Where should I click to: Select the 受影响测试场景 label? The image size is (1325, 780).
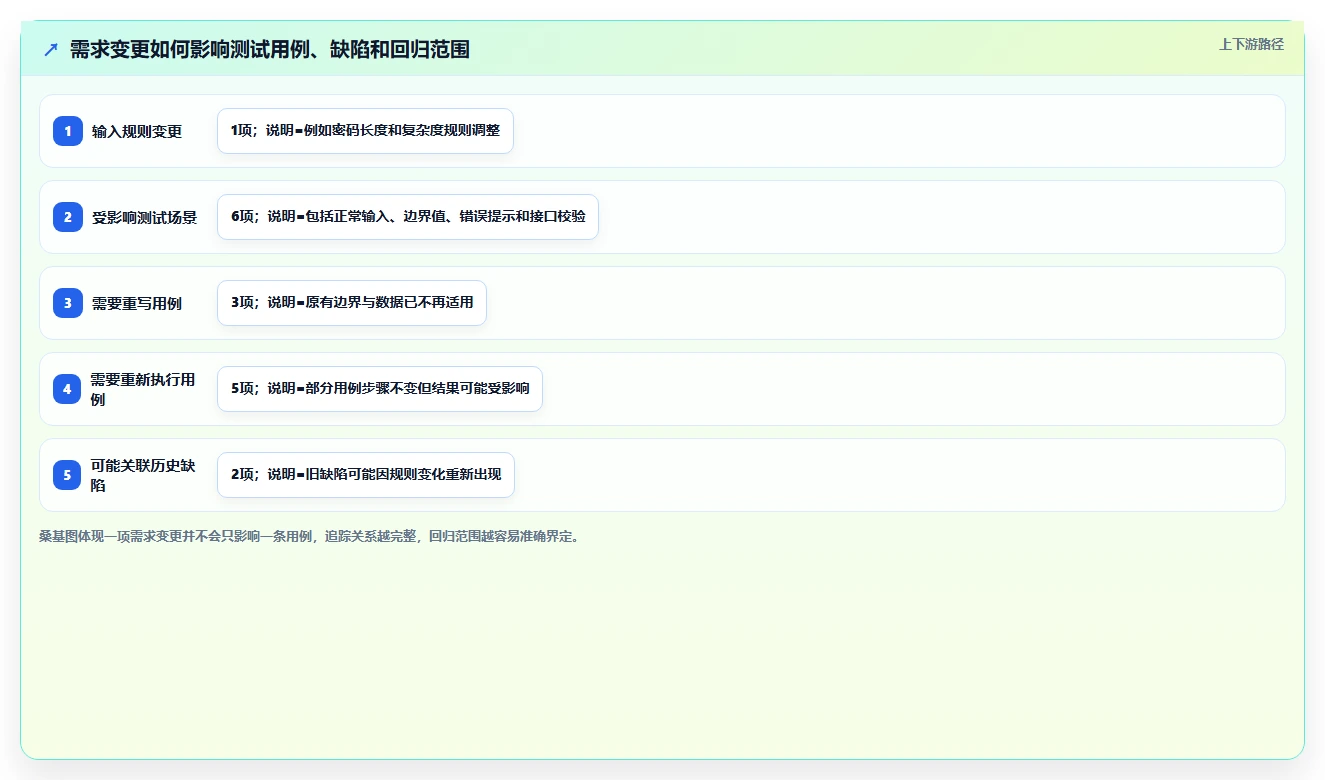pos(145,217)
